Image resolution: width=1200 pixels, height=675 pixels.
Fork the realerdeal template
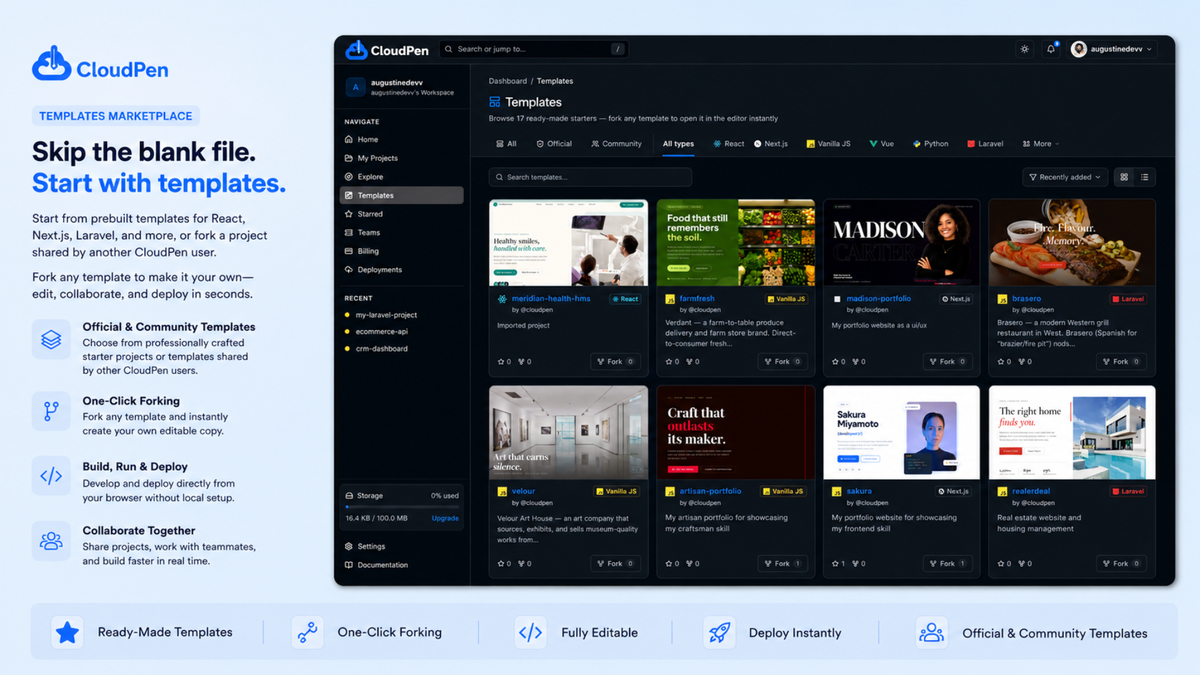[x=1121, y=564]
